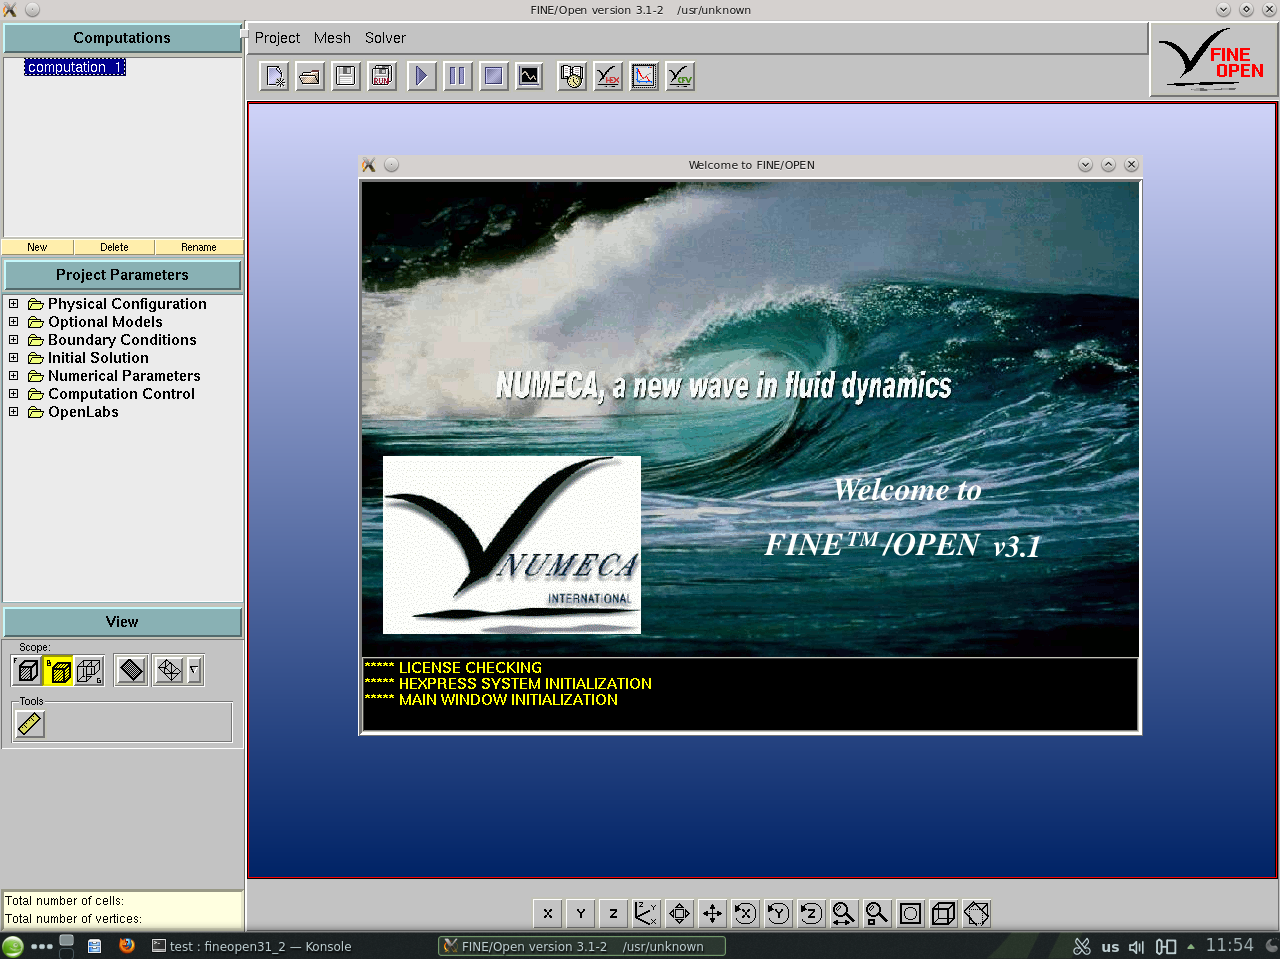Select zoom in/out magnifier tool
The height and width of the screenshot is (959, 1280).
844,913
